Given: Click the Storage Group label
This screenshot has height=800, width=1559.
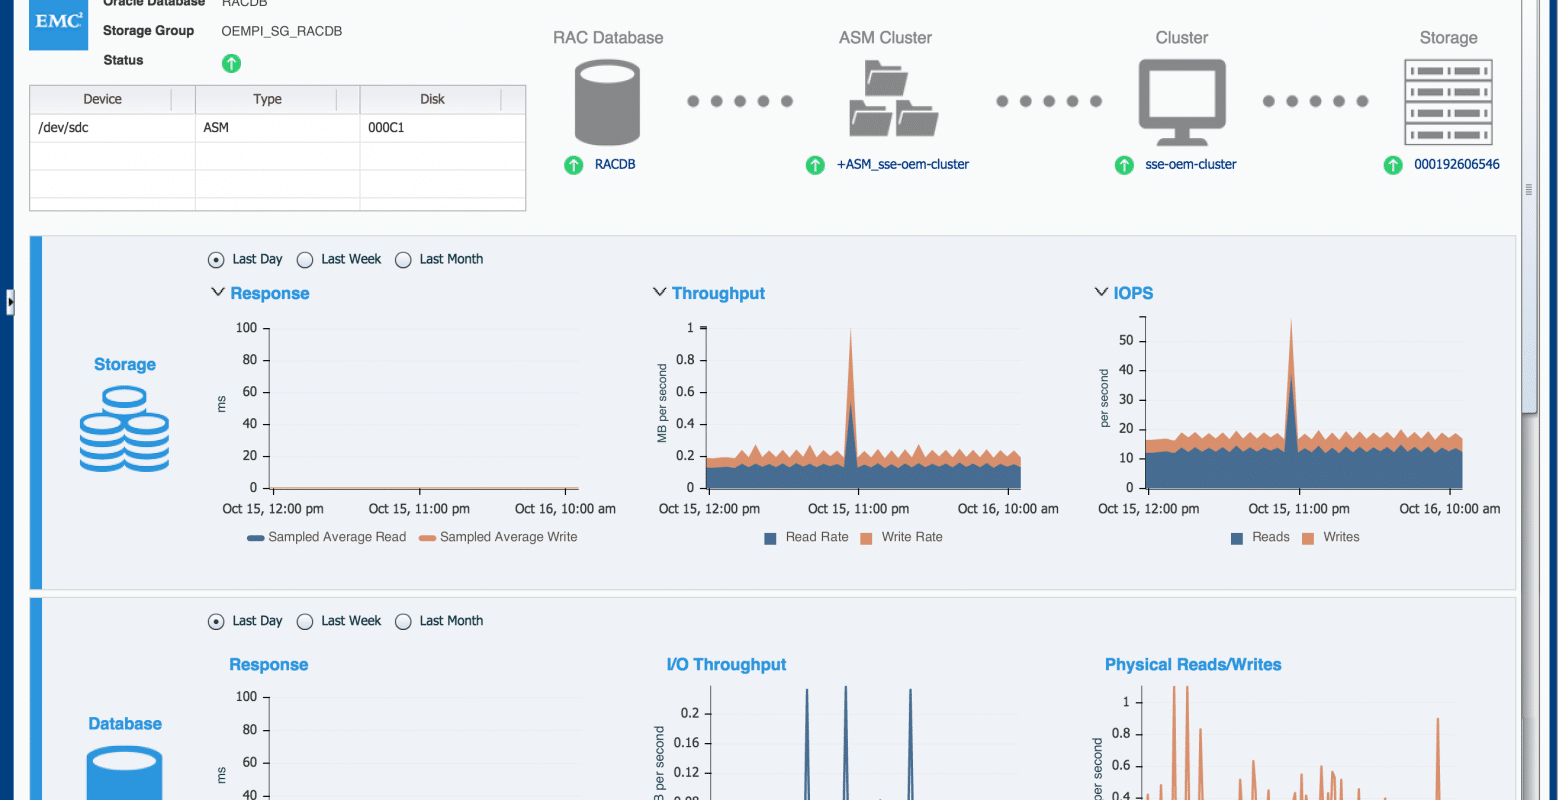Looking at the screenshot, I should 149,31.
